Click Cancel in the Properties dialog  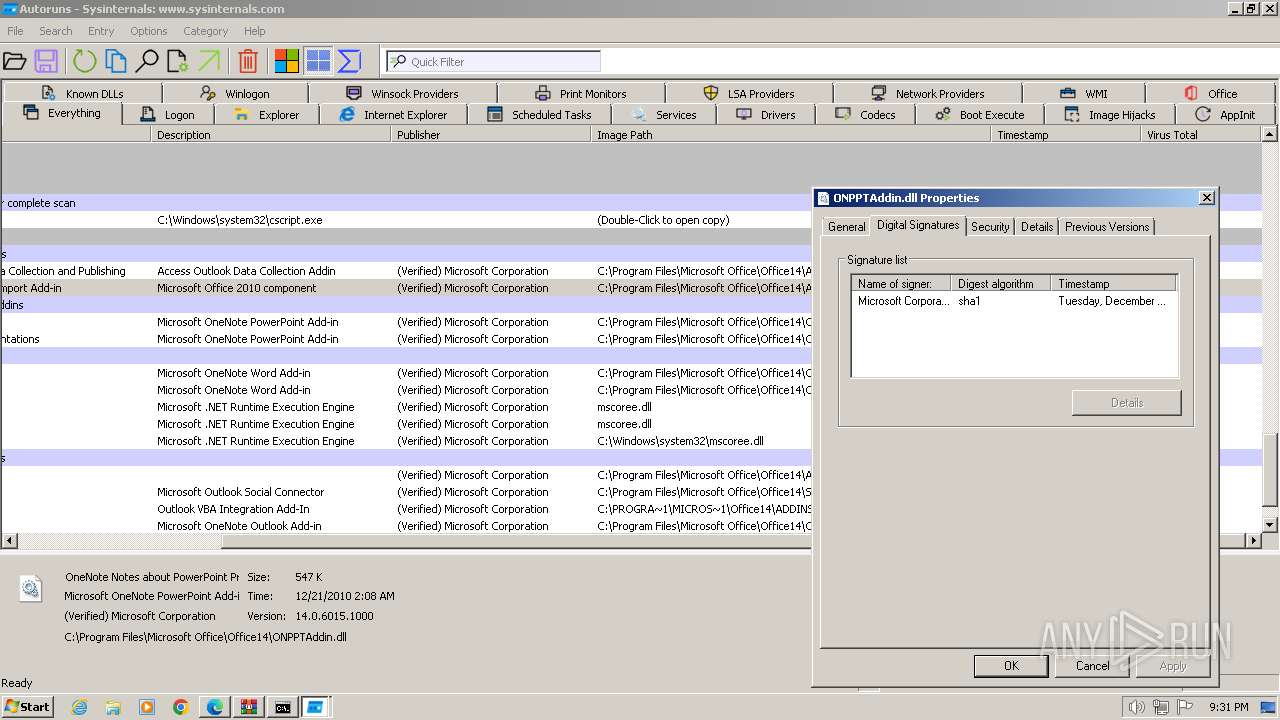point(1092,665)
